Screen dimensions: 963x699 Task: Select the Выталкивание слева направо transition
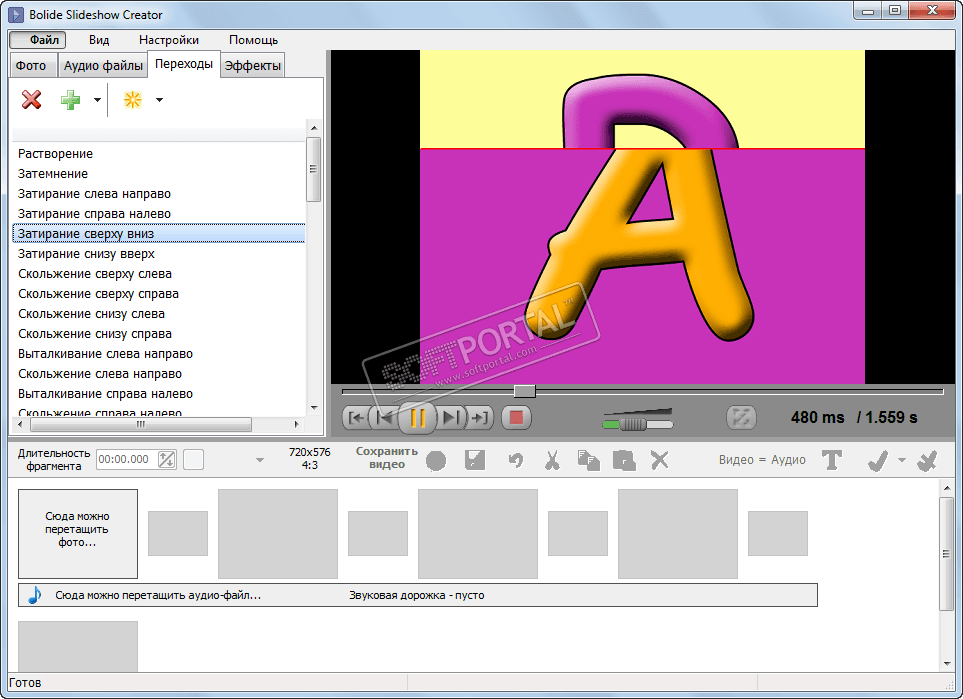click(x=158, y=354)
